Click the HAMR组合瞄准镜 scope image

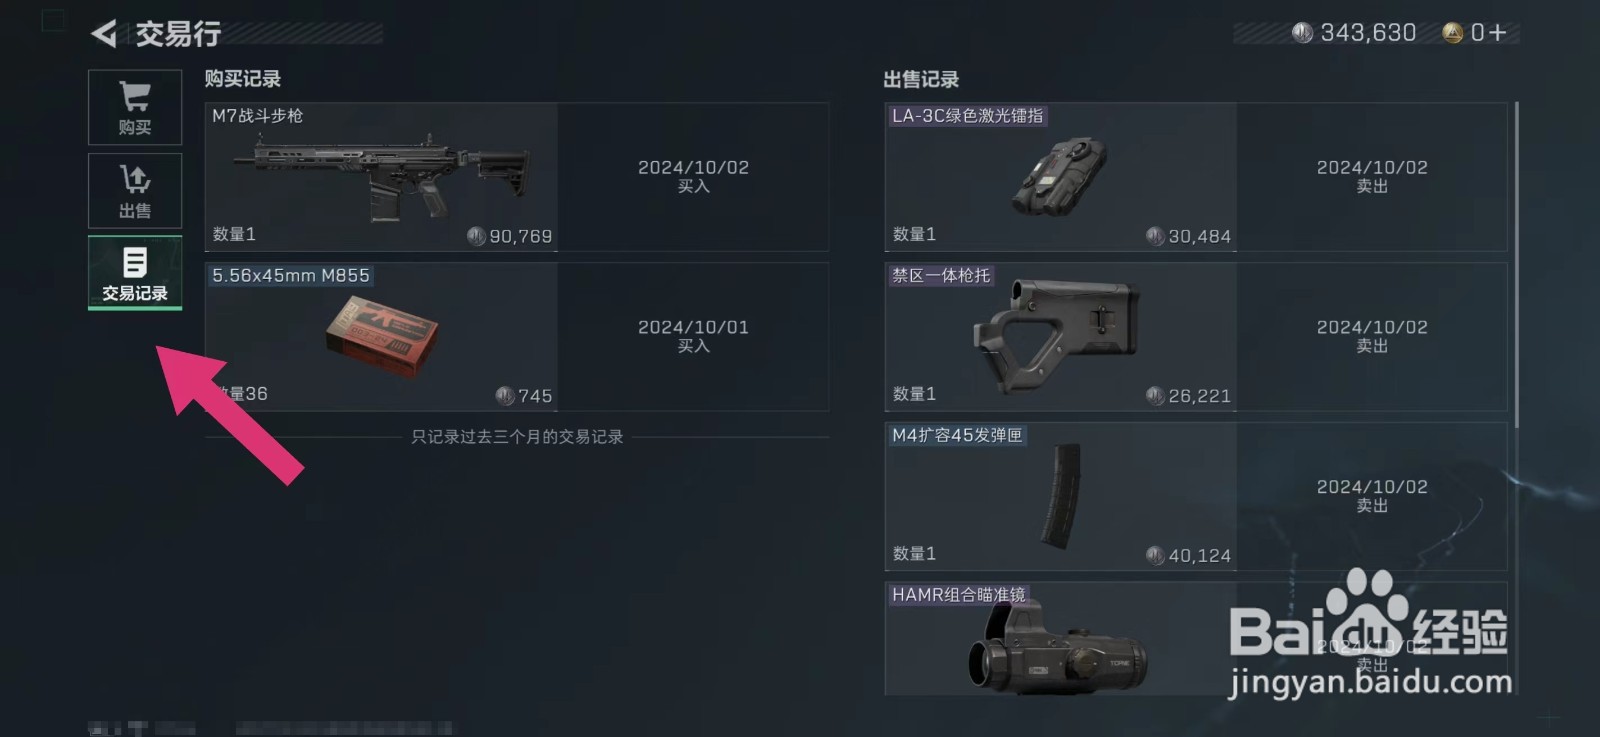click(1056, 648)
